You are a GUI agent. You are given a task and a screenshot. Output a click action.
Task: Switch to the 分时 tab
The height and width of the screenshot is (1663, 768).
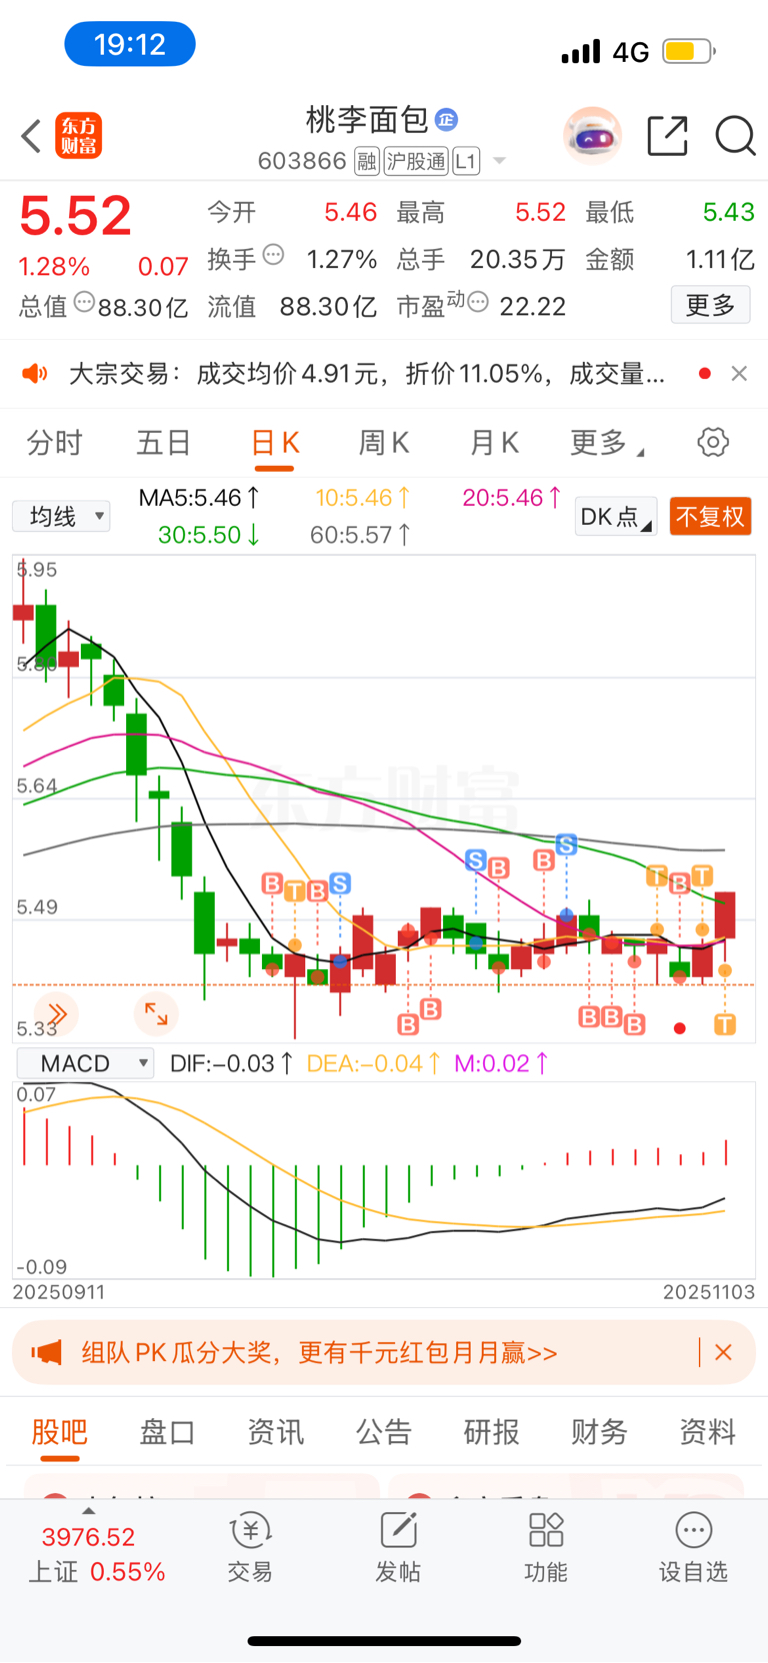pyautogui.click(x=54, y=442)
